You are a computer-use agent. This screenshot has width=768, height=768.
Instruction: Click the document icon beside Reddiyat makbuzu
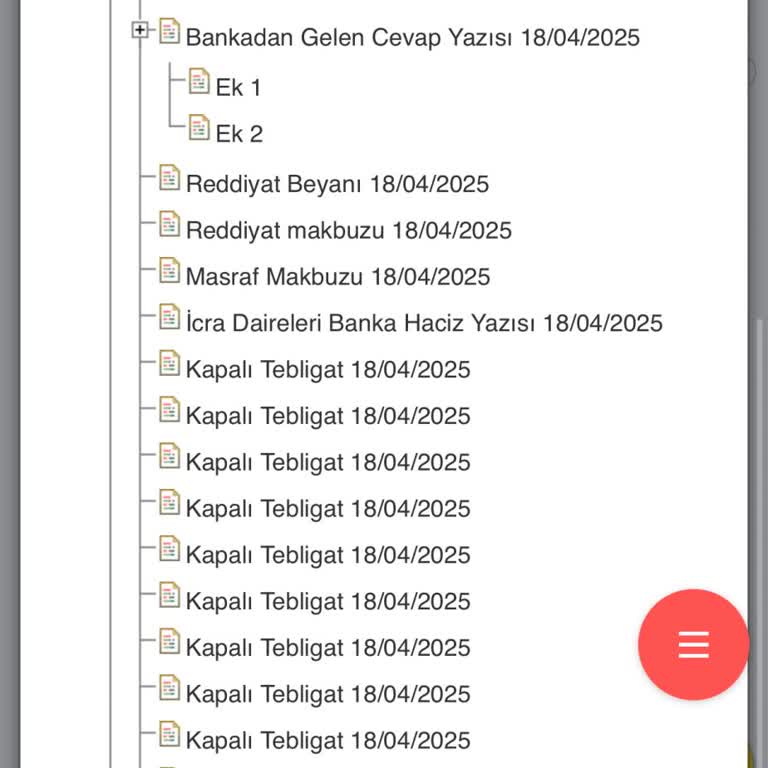pyautogui.click(x=169, y=224)
